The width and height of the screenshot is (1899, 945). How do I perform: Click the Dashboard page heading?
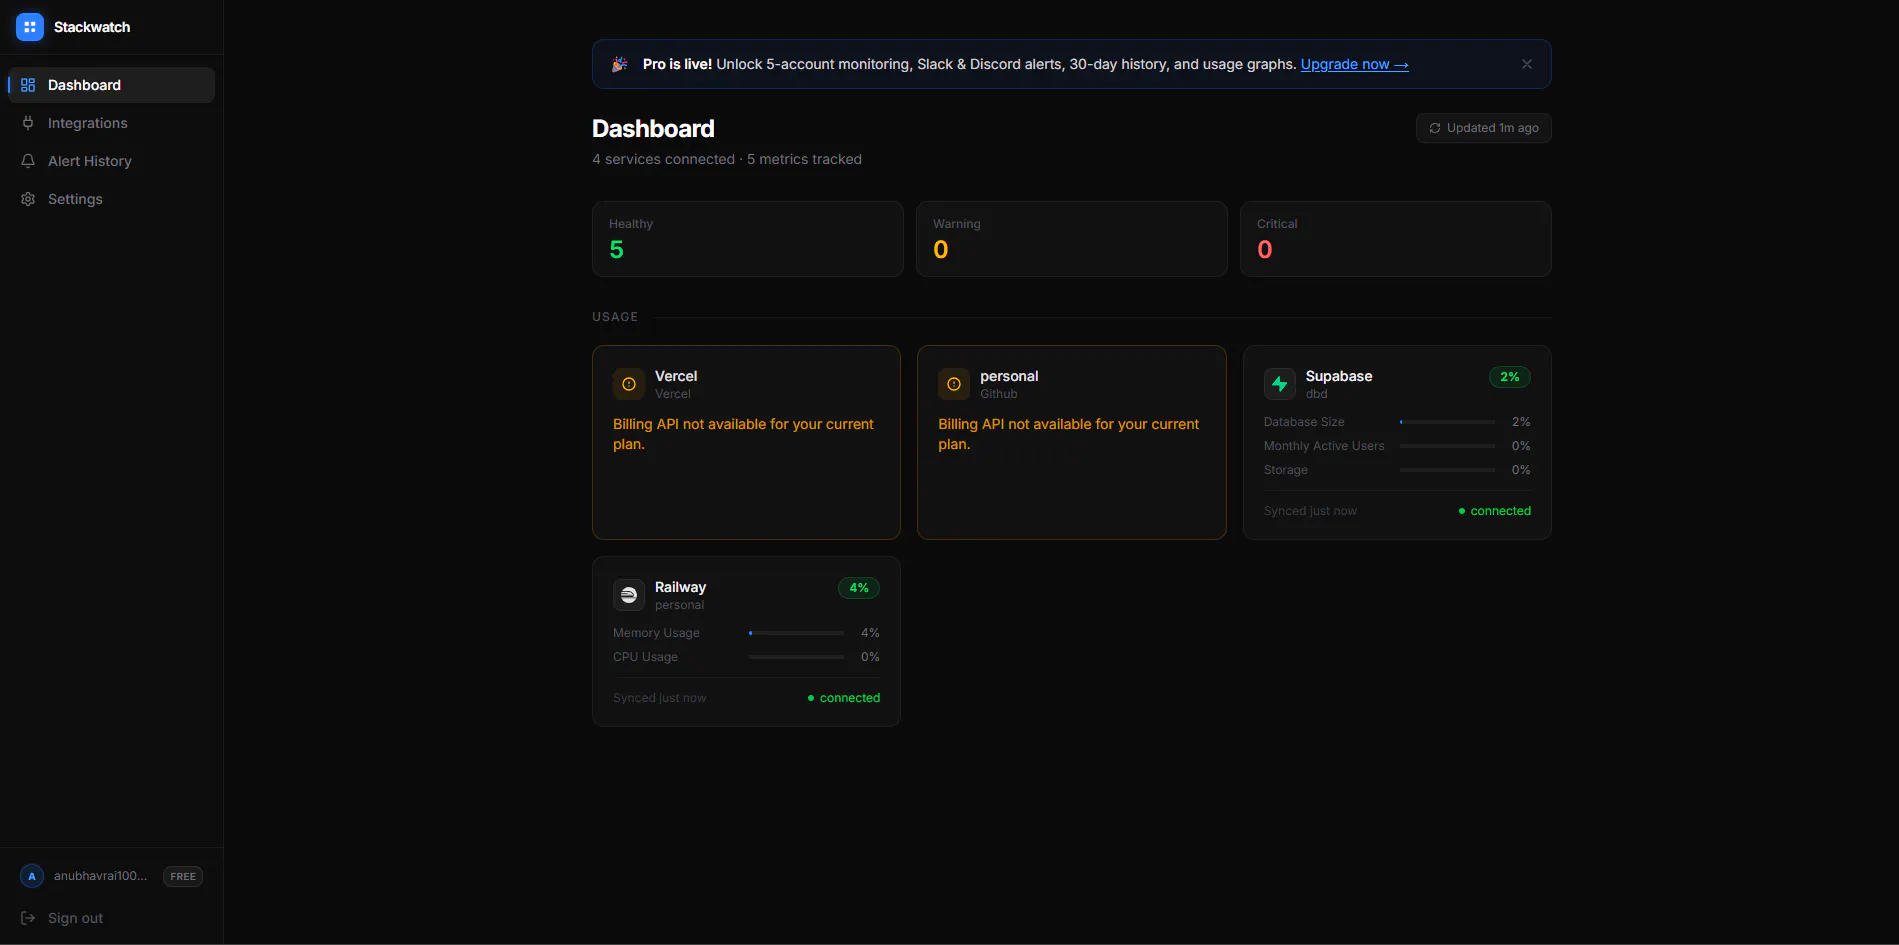[653, 129]
